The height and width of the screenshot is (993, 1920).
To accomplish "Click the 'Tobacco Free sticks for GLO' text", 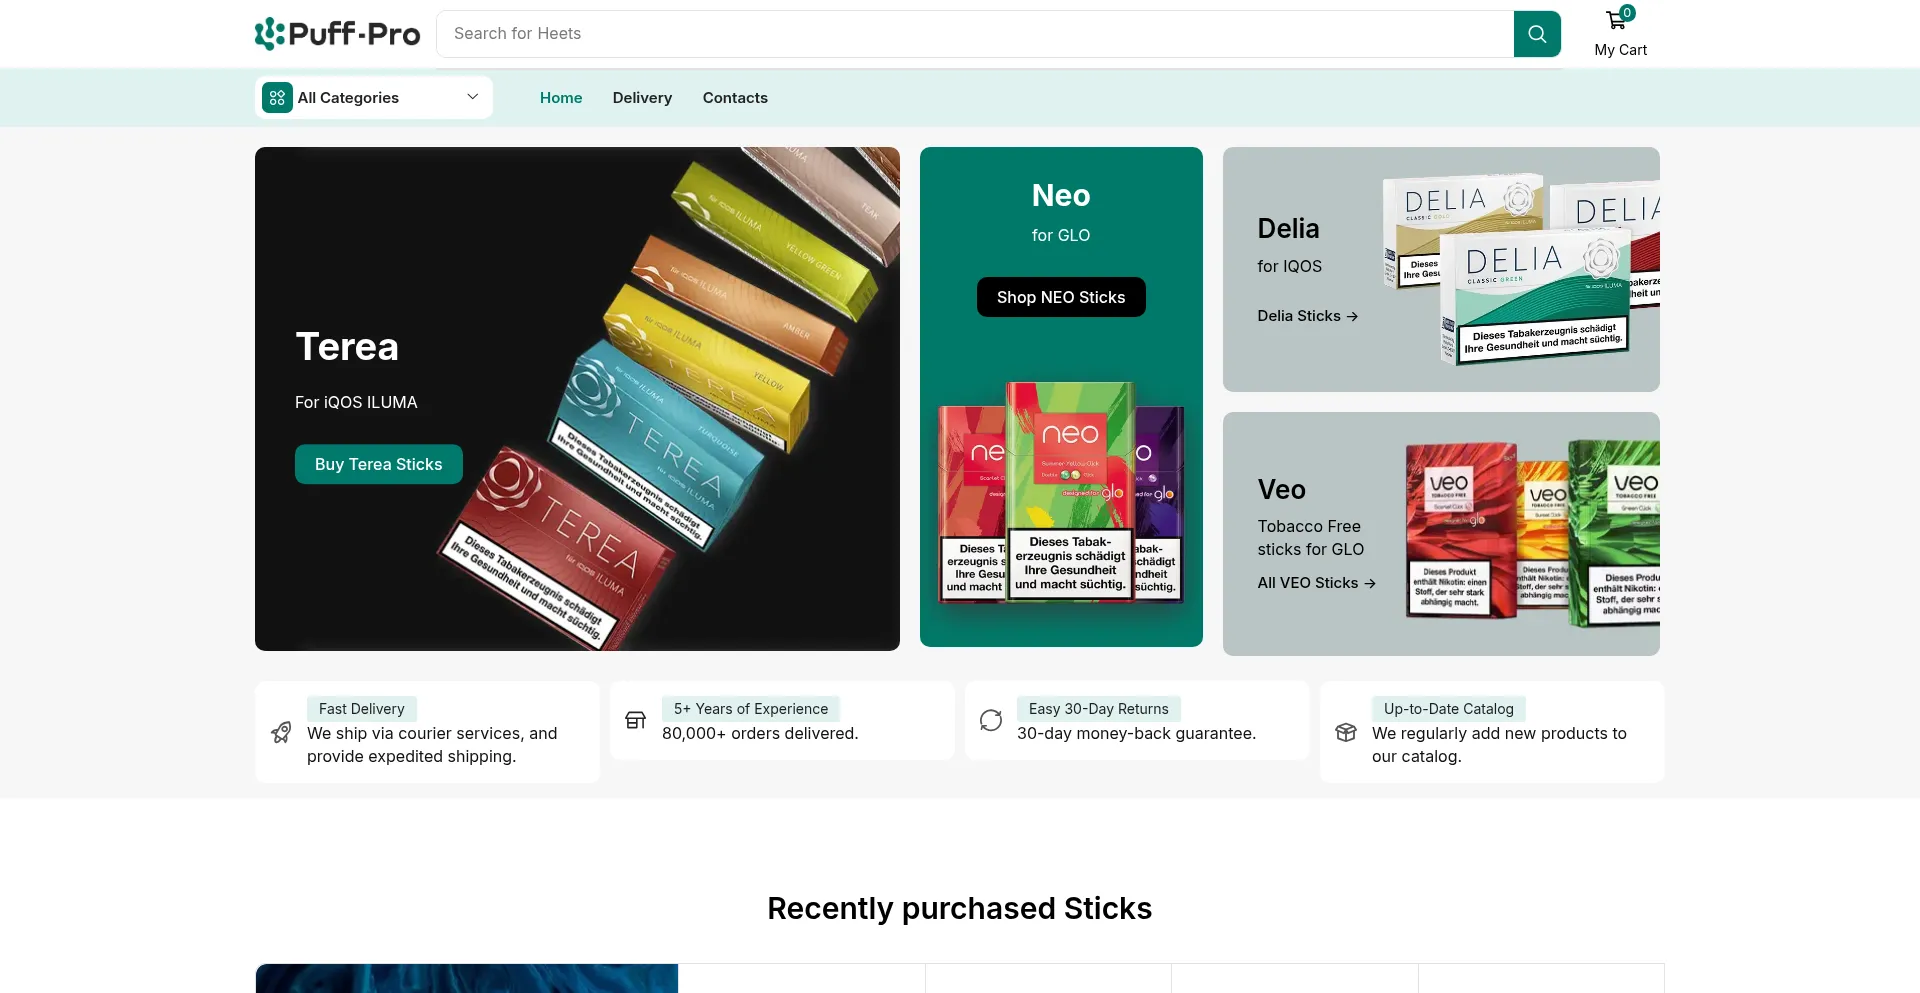I will point(1311,538).
